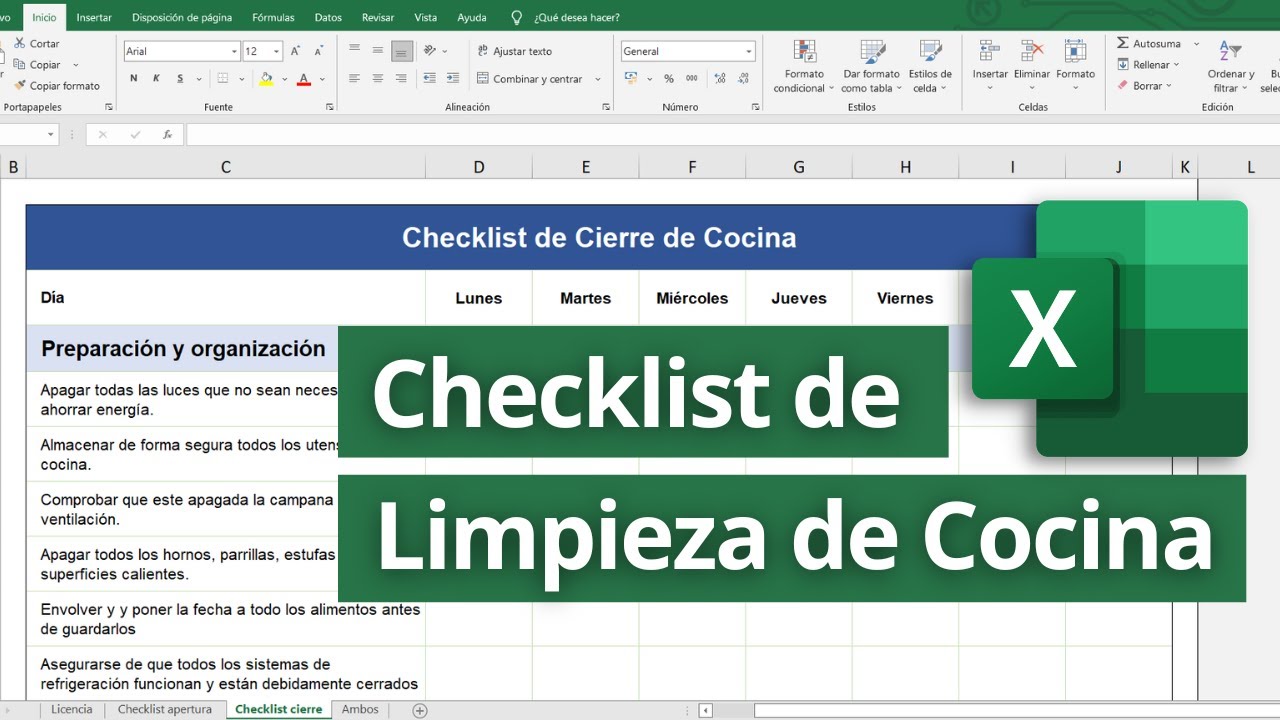Decrease font size with the smaller A
Image resolution: width=1280 pixels, height=720 pixels.
317,51
